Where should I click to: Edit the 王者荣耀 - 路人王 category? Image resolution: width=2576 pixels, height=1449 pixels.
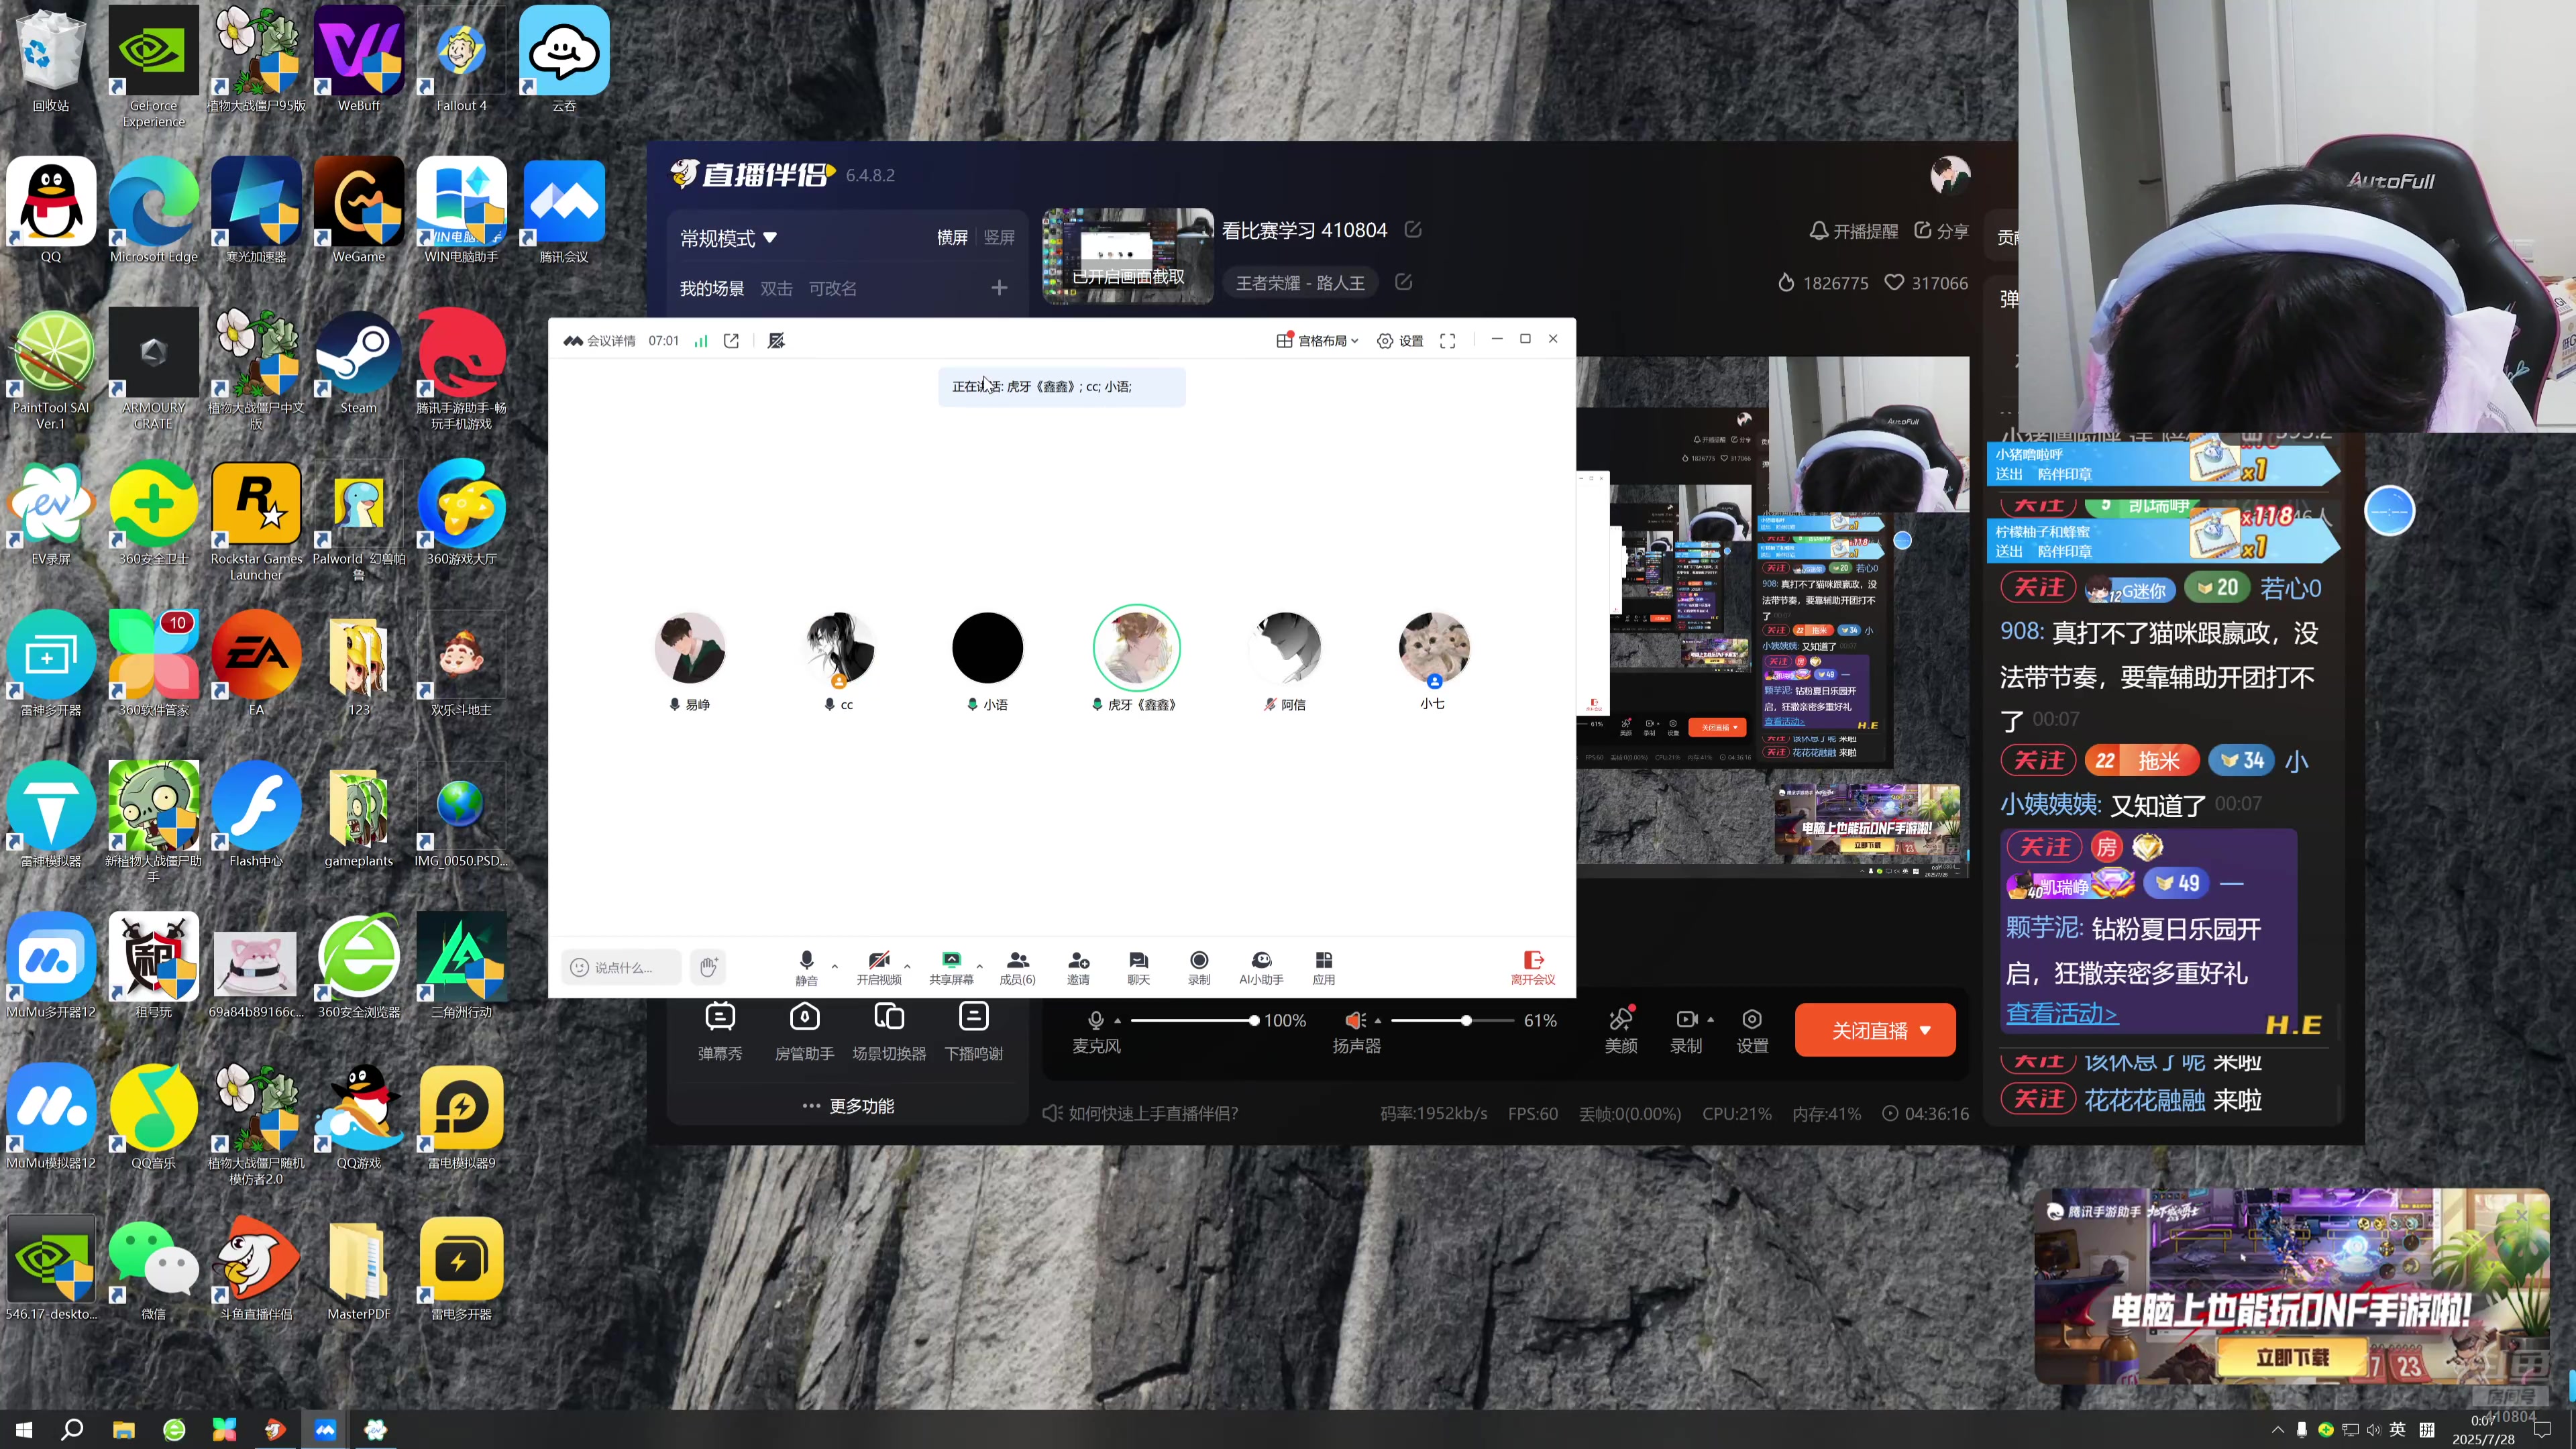tap(1404, 282)
